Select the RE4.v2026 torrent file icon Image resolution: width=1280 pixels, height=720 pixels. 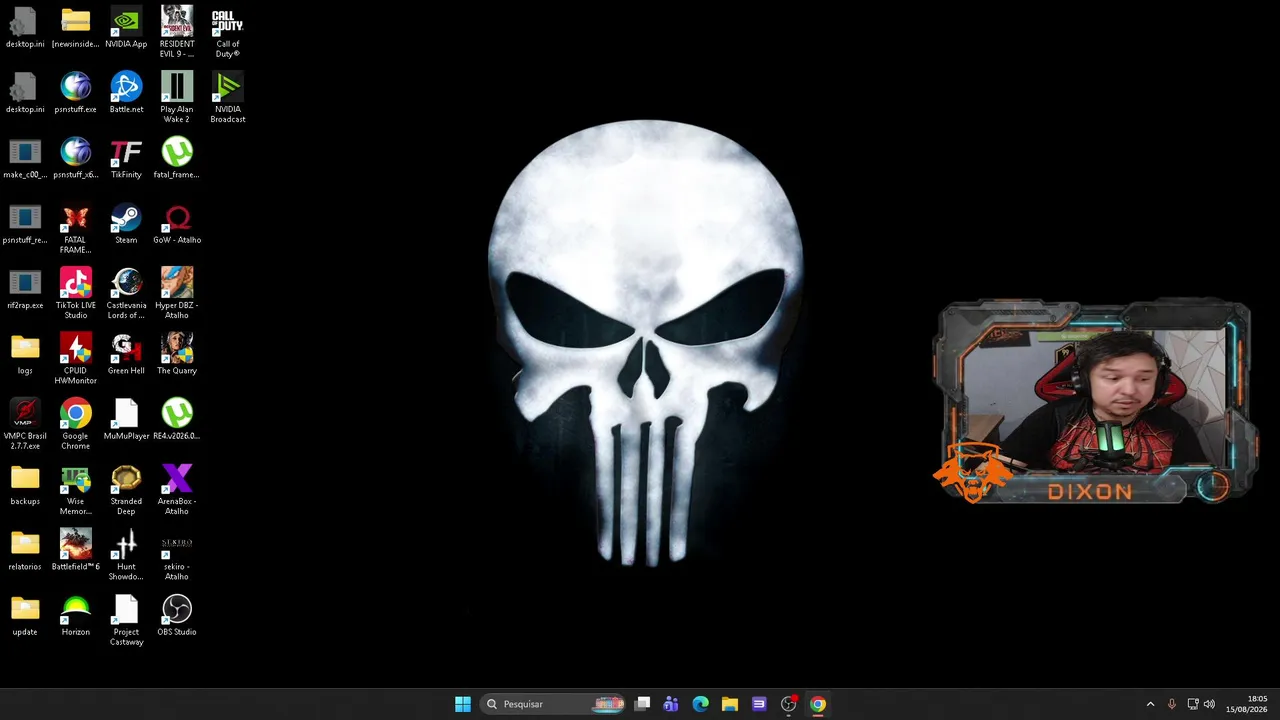[x=177, y=420]
